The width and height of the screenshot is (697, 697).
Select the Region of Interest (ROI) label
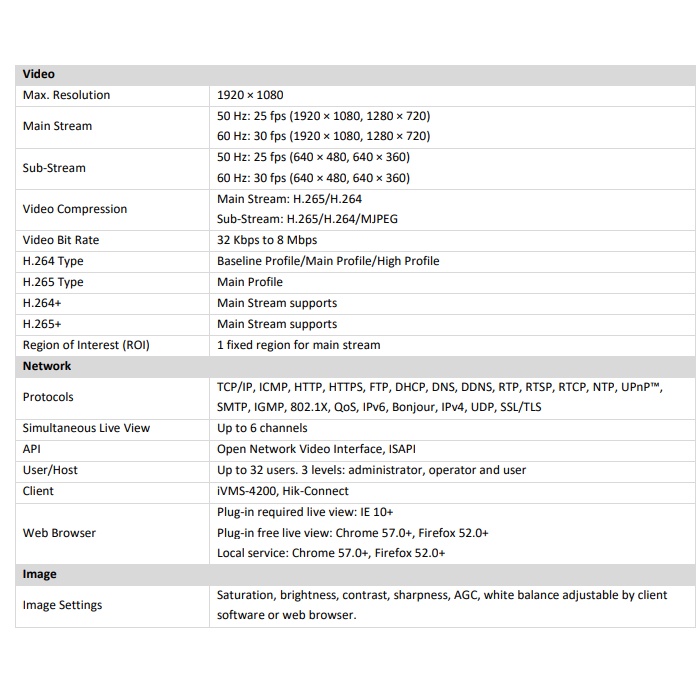[x=85, y=345]
